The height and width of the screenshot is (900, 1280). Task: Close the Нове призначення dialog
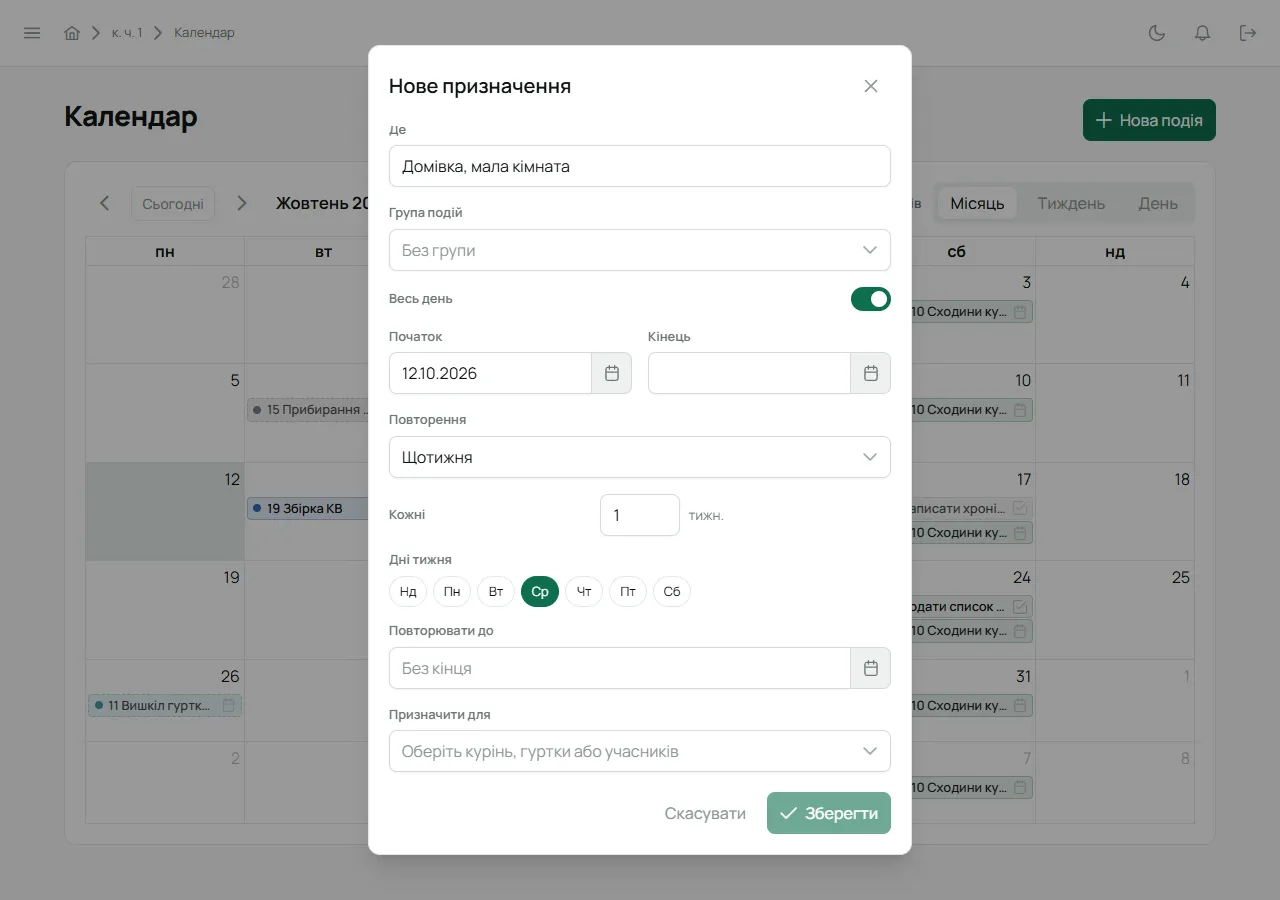click(x=871, y=86)
